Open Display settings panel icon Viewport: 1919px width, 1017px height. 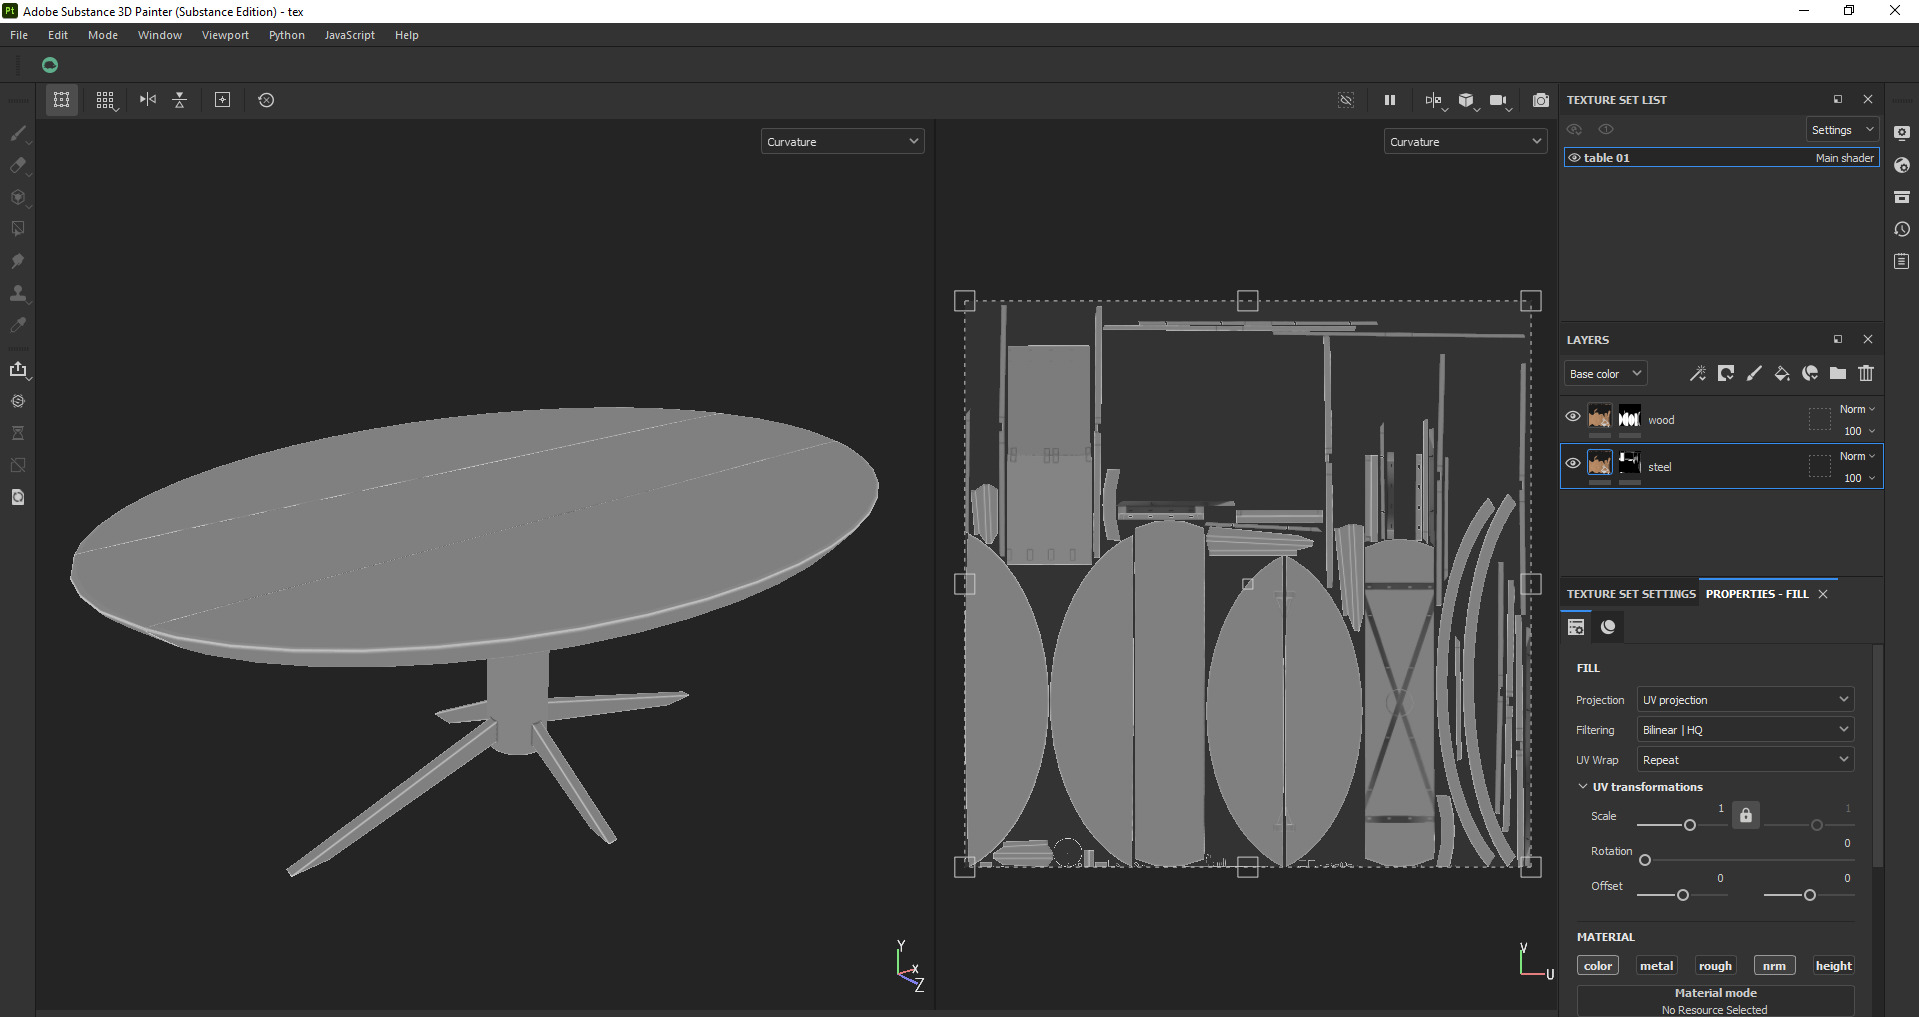click(x=1902, y=133)
